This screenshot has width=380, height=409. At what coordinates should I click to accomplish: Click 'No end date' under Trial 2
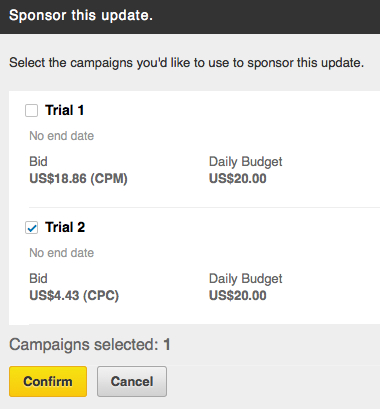62,253
